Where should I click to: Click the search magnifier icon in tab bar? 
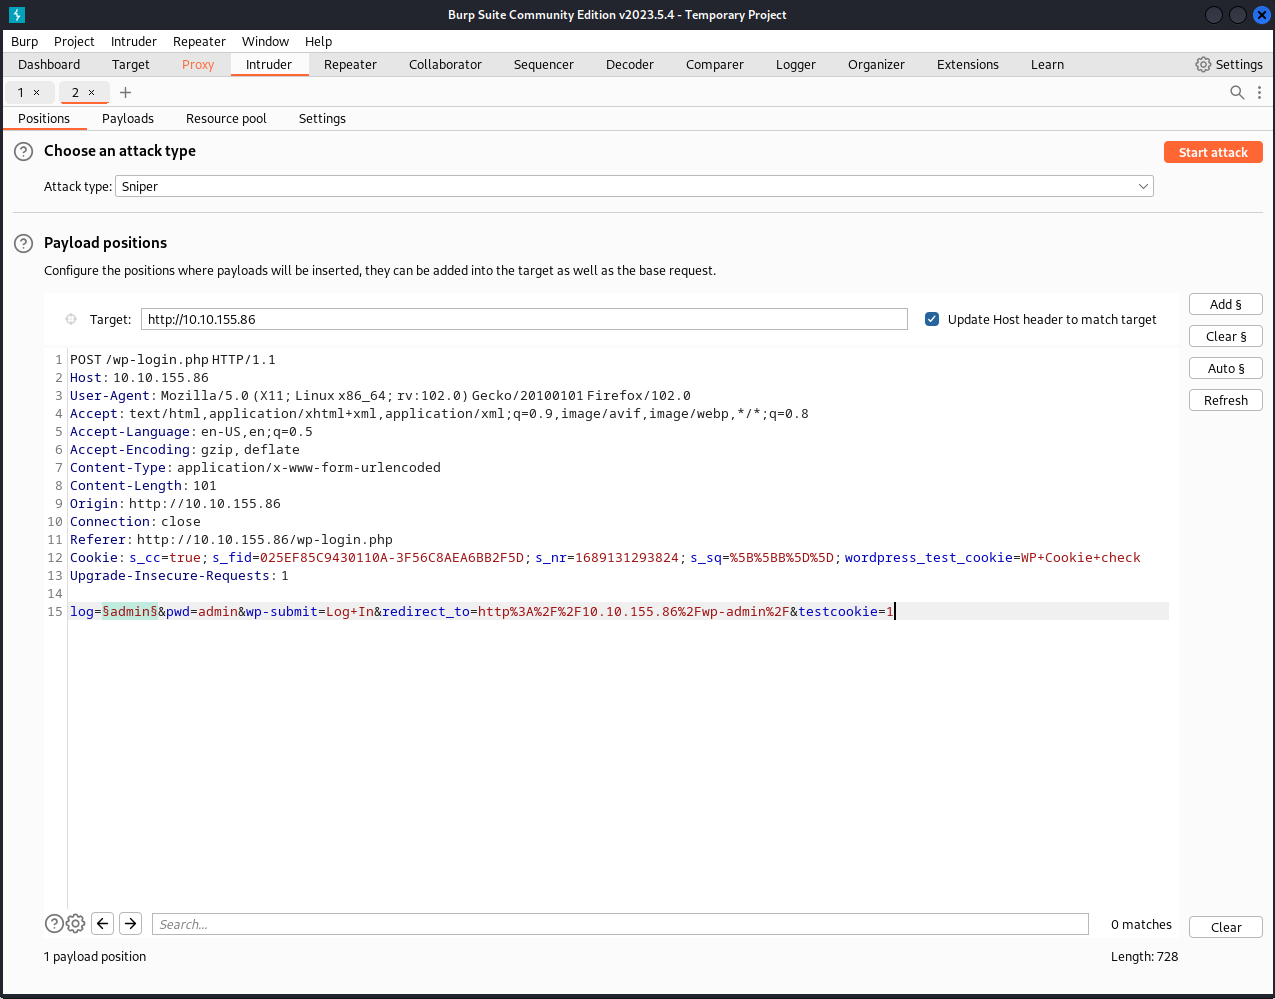1237,92
